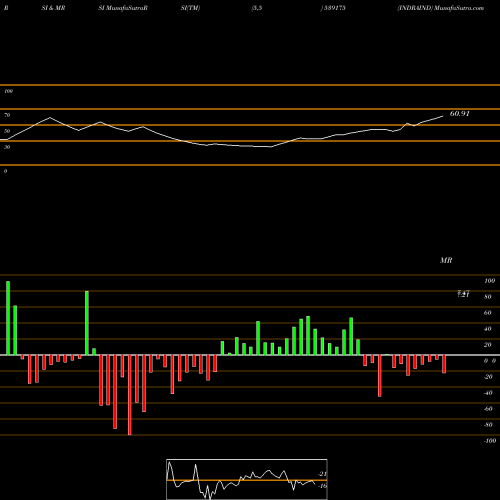Click the RSI axis label 0
Image resolution: width=500 pixels, height=500 pixels.
pos(5,171)
